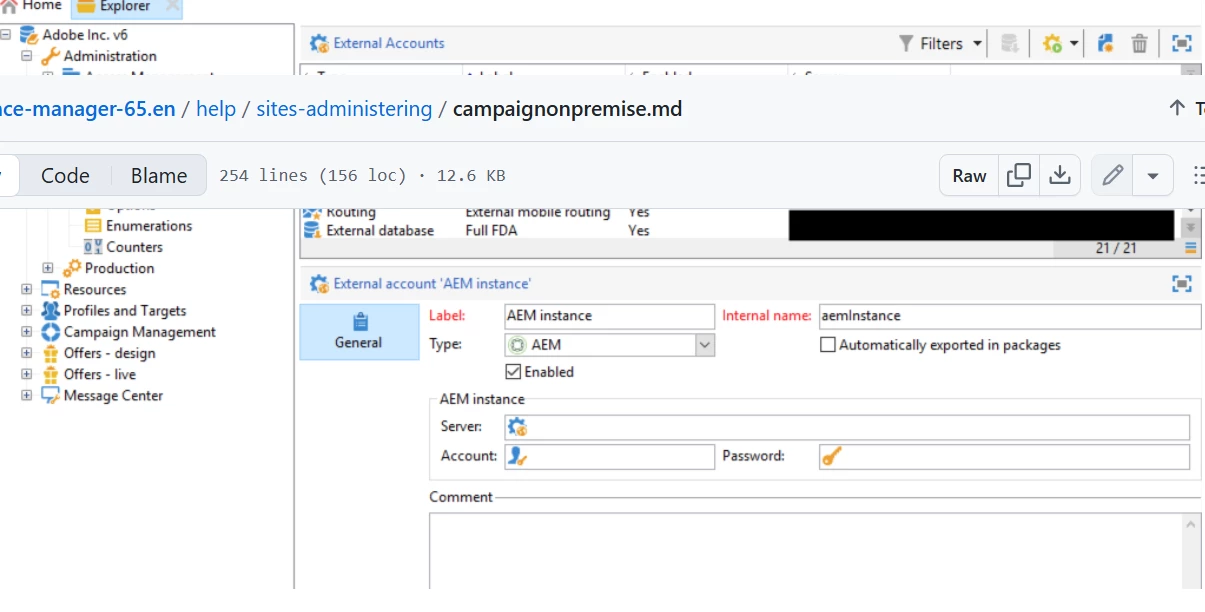
Task: Expand the Campaign Management node
Action: click(x=27, y=332)
